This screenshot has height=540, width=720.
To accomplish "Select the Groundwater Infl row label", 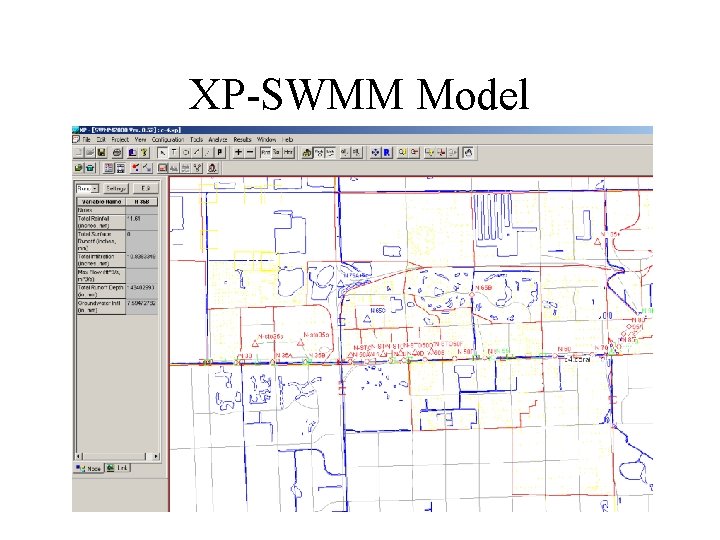I will pos(101,307).
